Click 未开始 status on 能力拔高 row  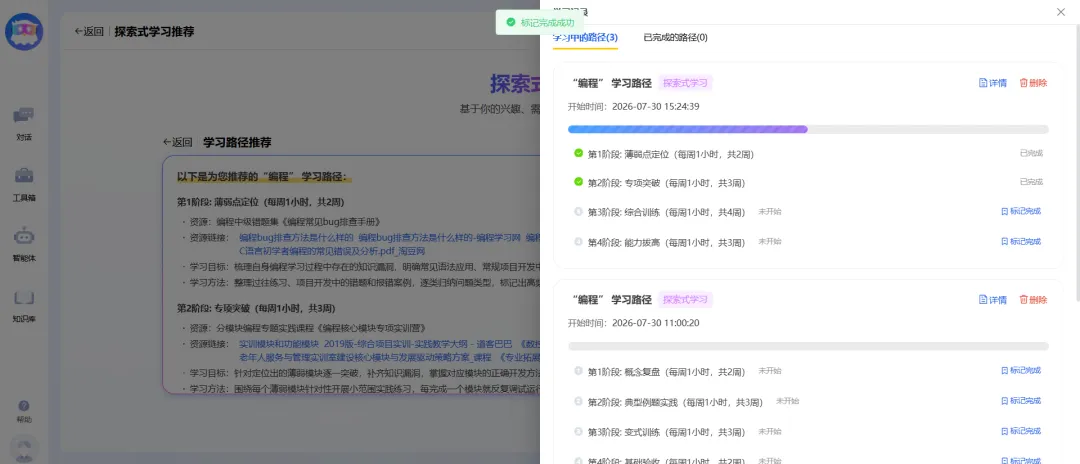770,242
